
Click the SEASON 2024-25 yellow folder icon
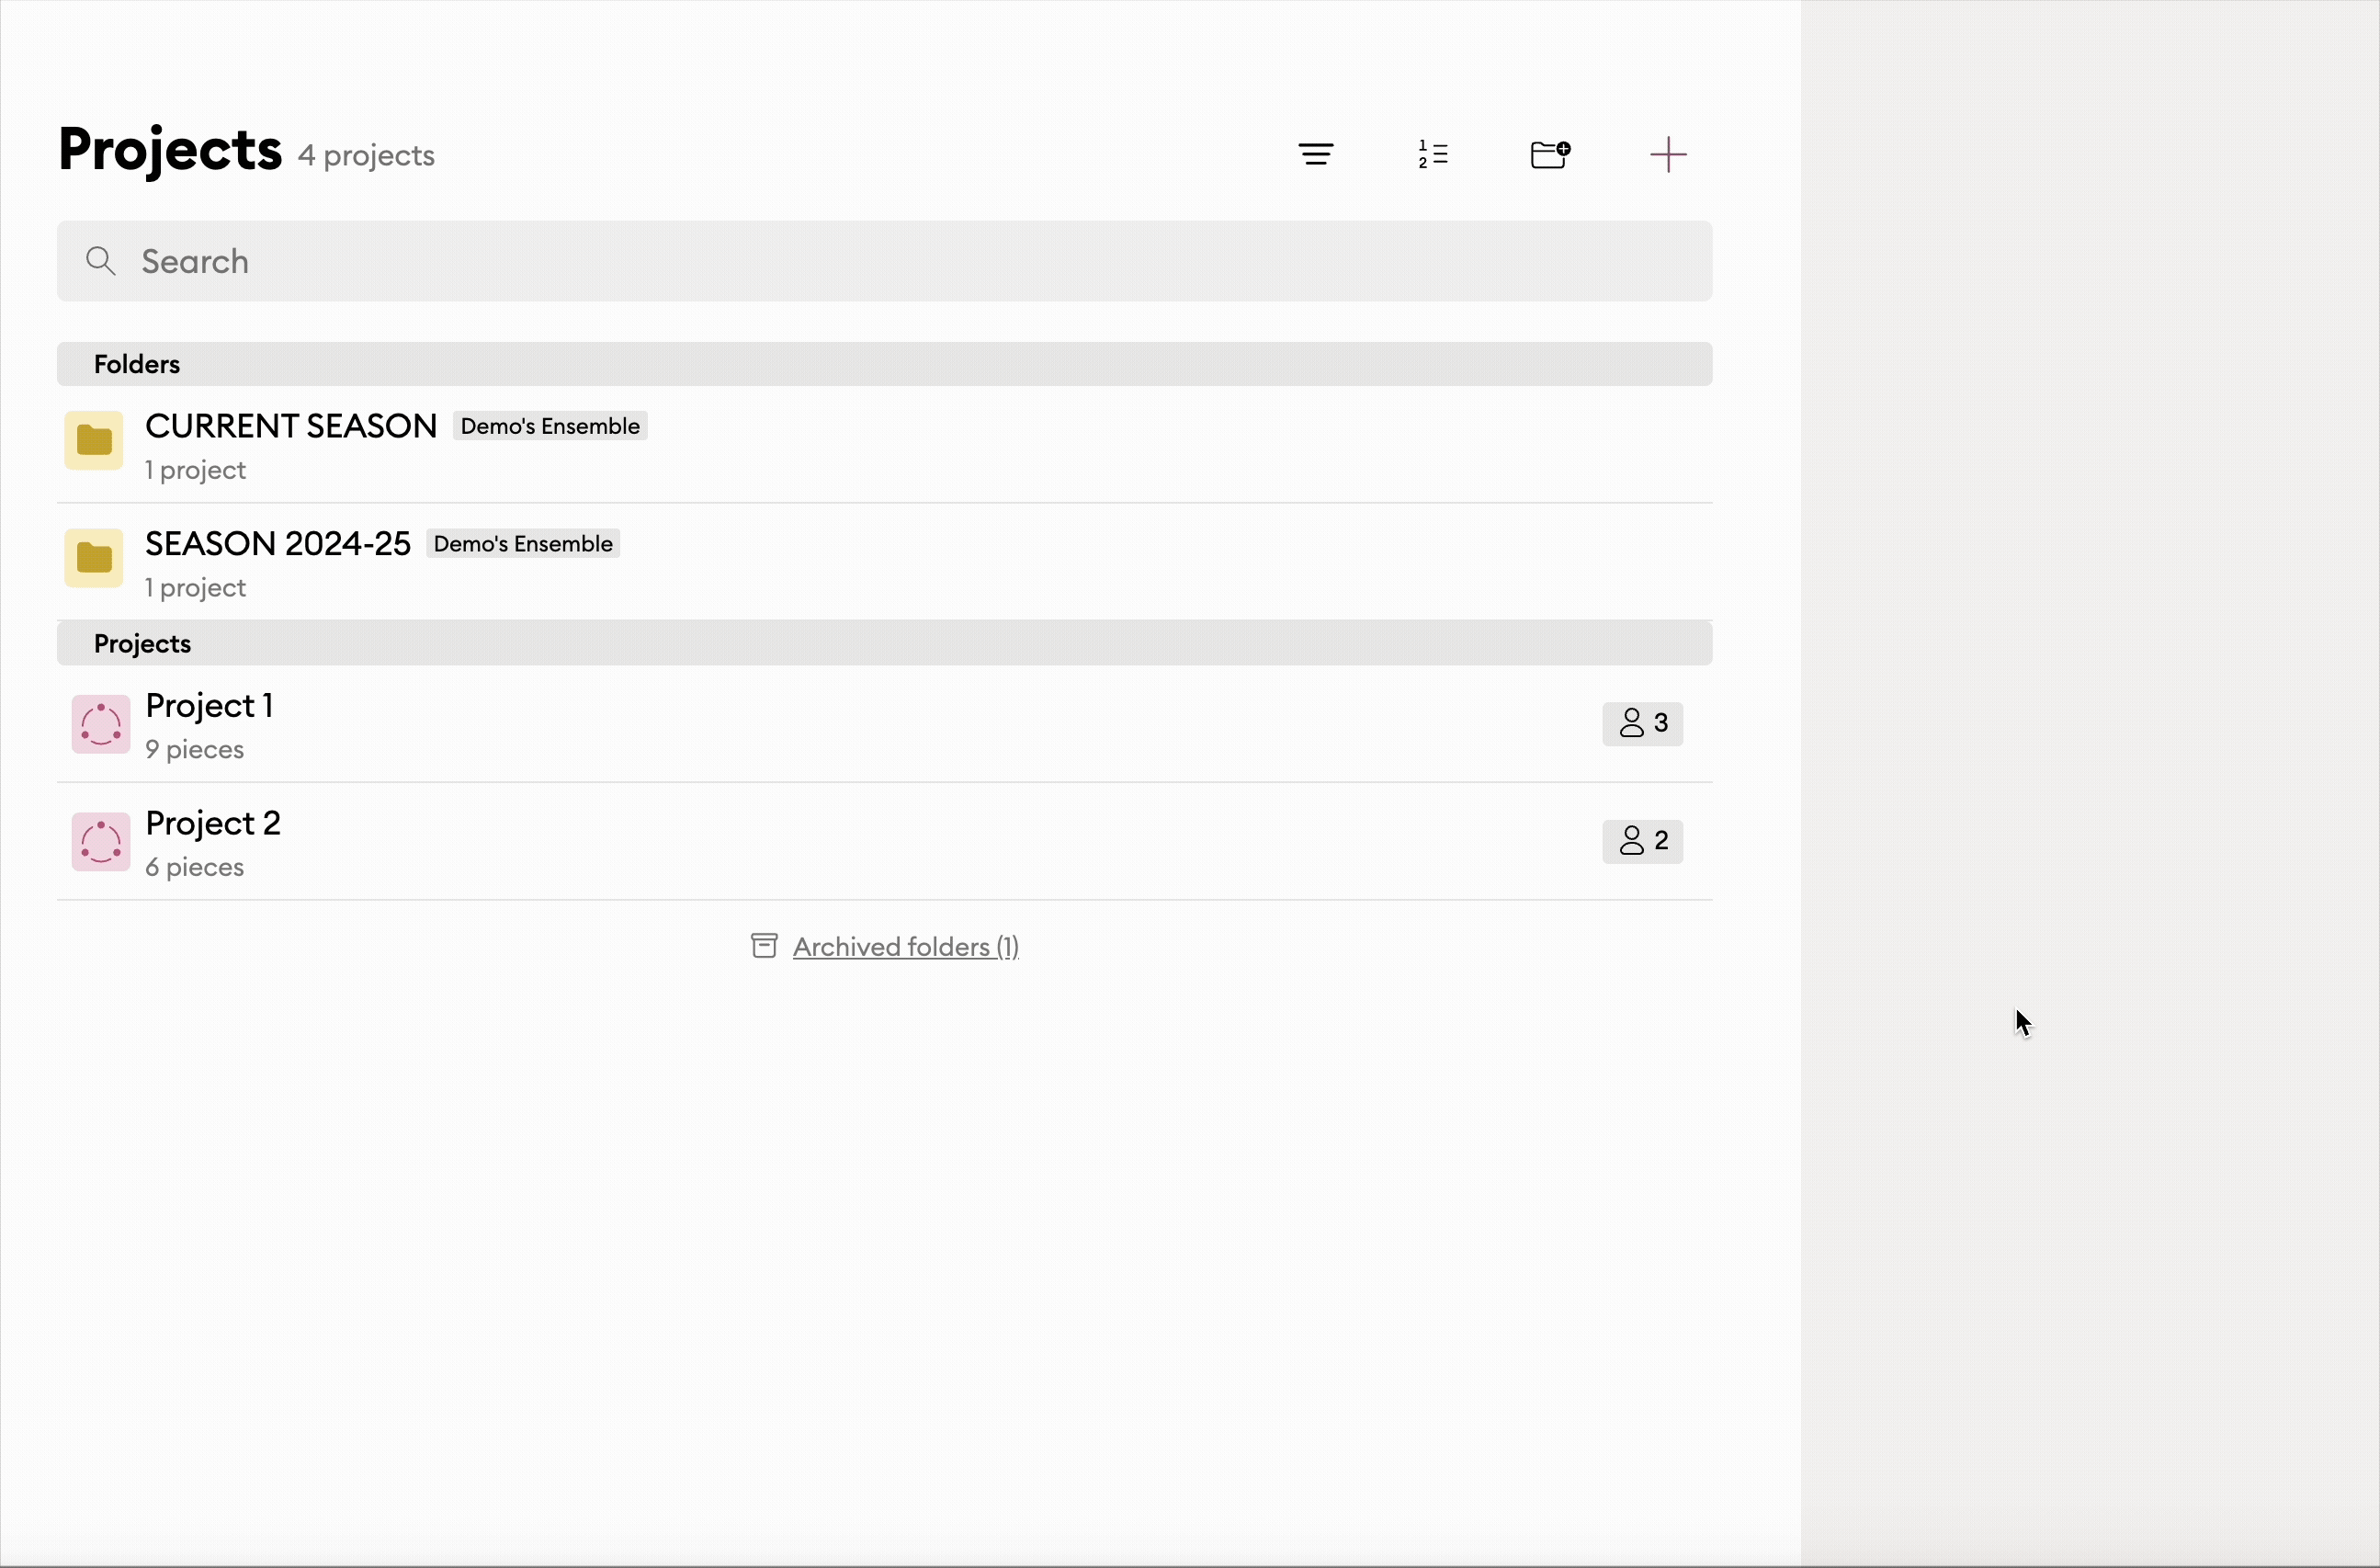(94, 558)
